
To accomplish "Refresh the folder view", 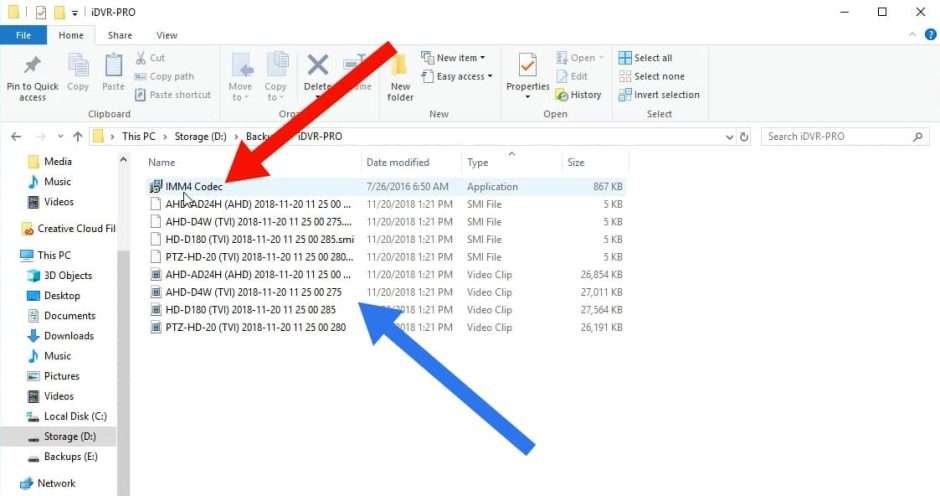I will point(744,137).
